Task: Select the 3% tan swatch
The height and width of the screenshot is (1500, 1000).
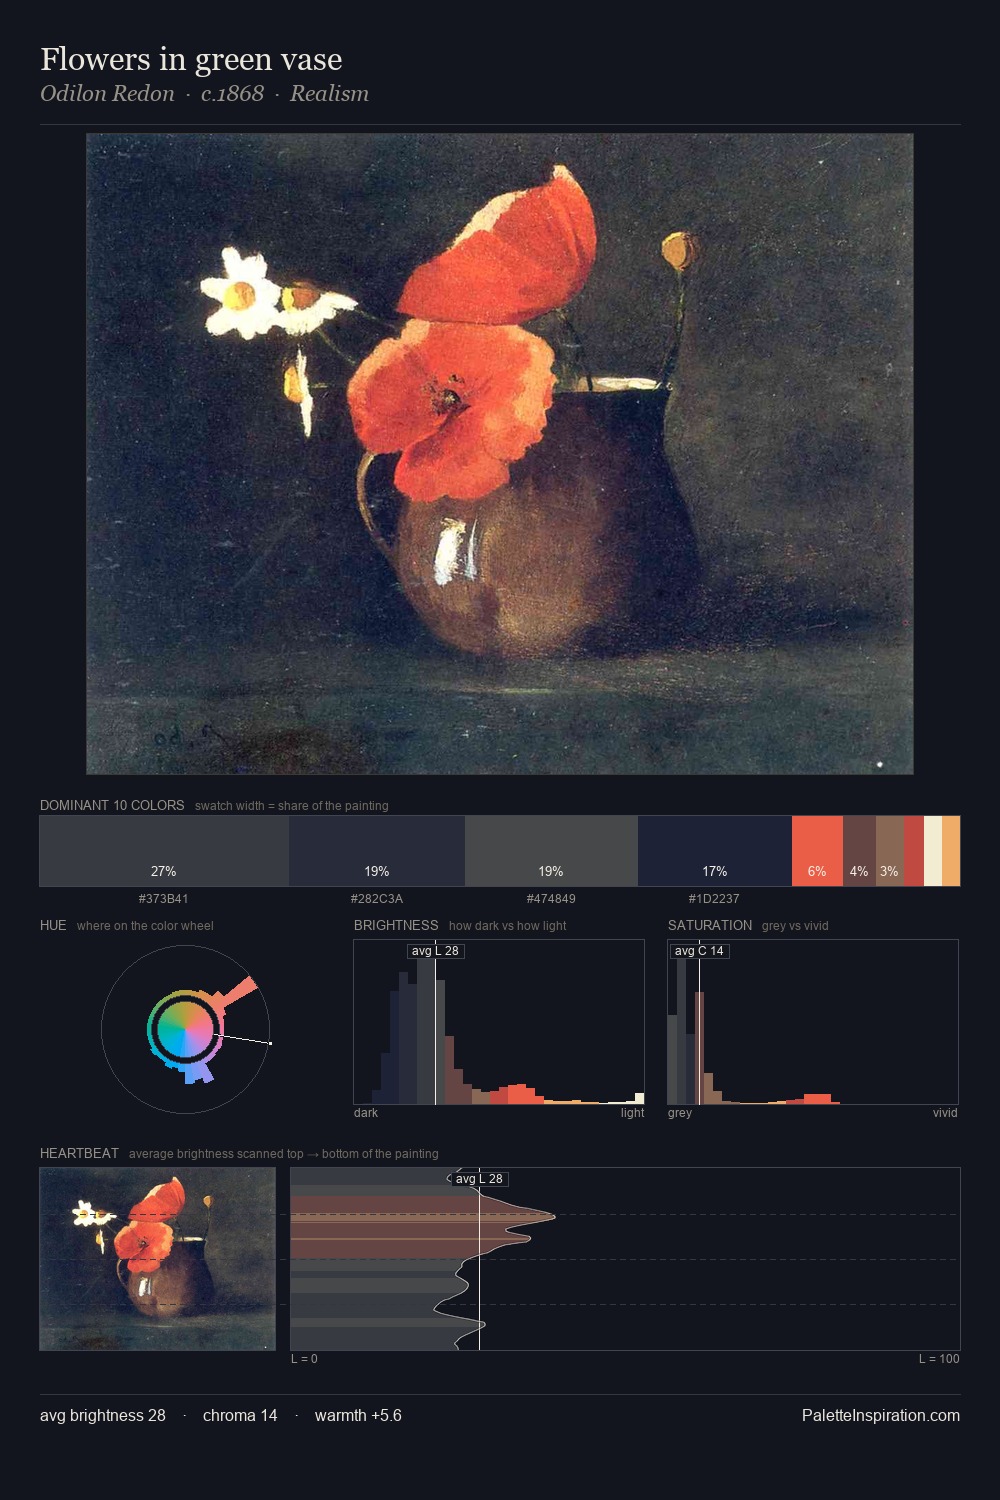Action: [x=890, y=851]
